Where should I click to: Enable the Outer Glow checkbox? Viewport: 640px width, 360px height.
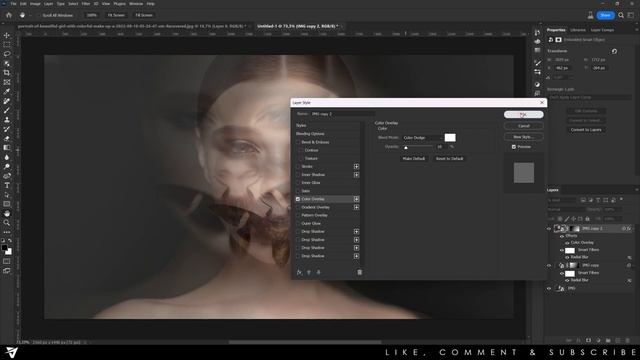coord(298,223)
